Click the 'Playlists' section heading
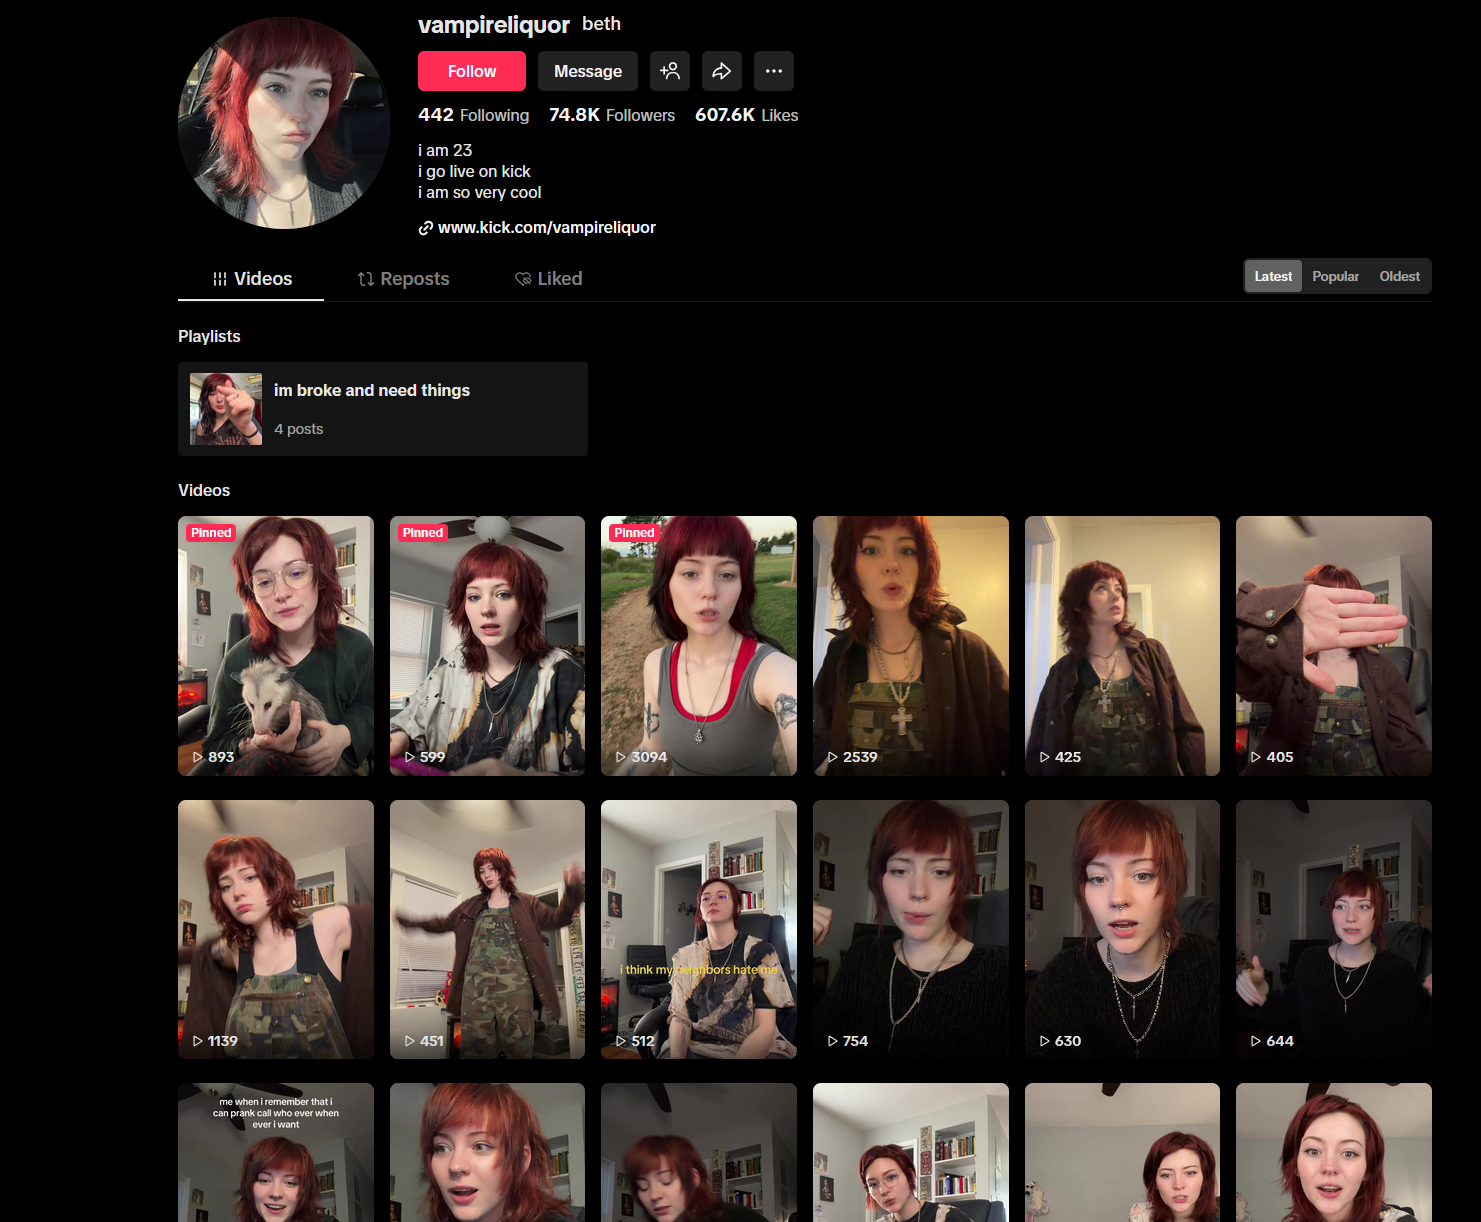This screenshot has height=1222, width=1481. pyautogui.click(x=209, y=336)
